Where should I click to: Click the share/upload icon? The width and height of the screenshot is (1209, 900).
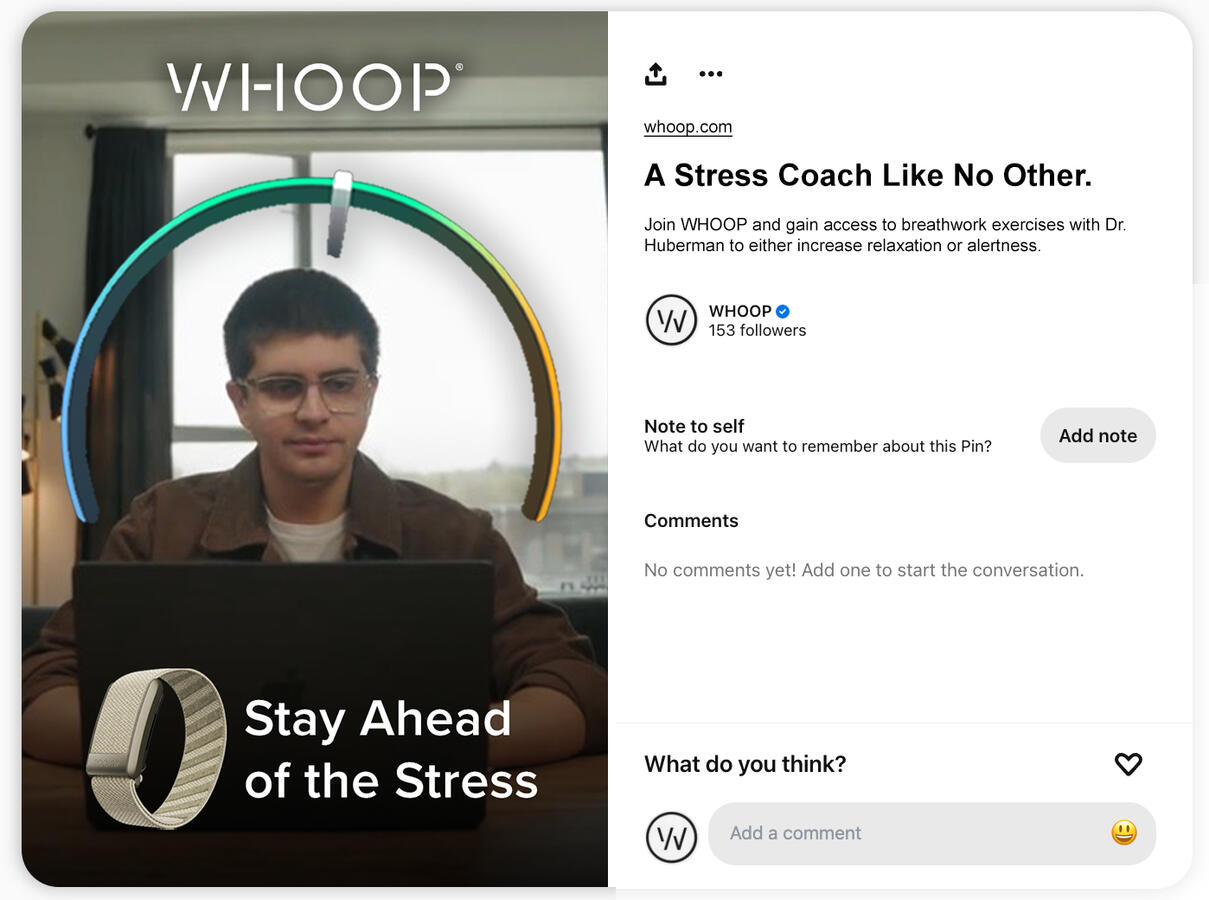pyautogui.click(x=655, y=73)
